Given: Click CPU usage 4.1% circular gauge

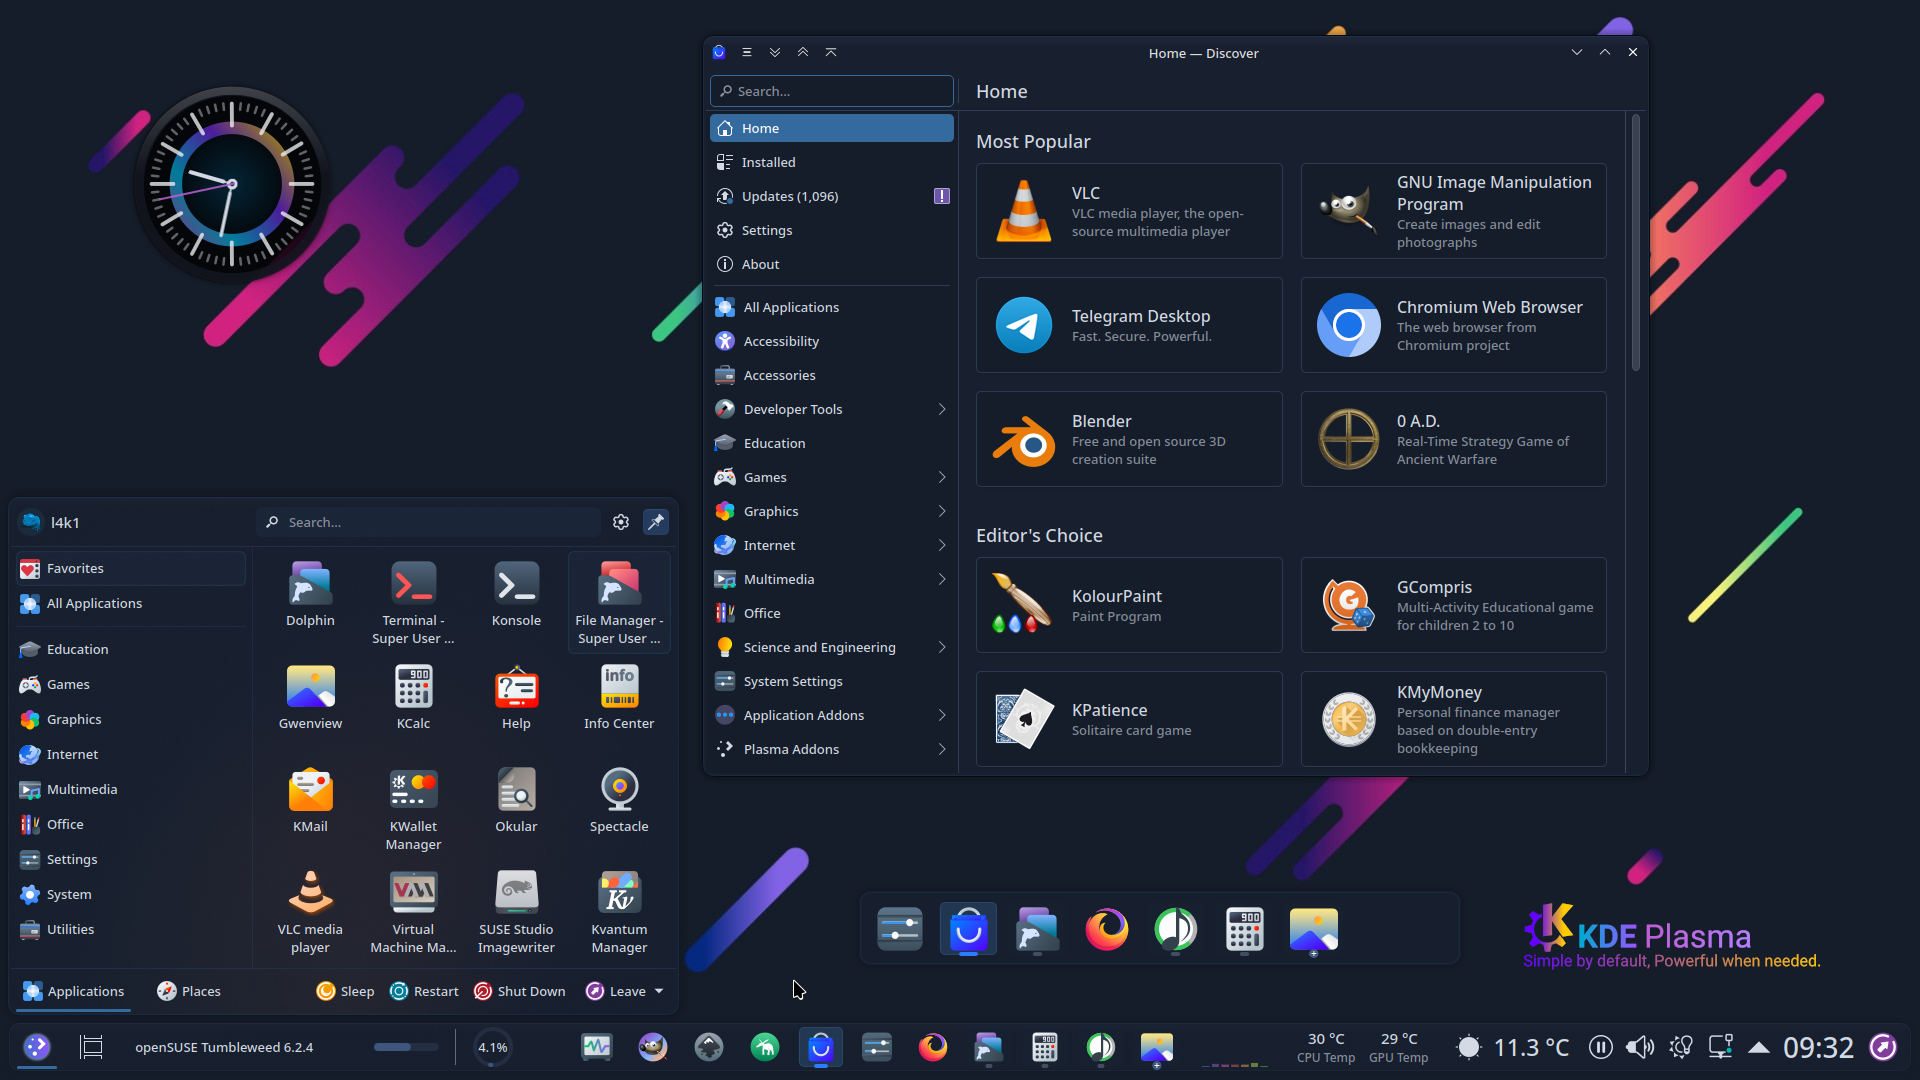Looking at the screenshot, I should pyautogui.click(x=492, y=1047).
